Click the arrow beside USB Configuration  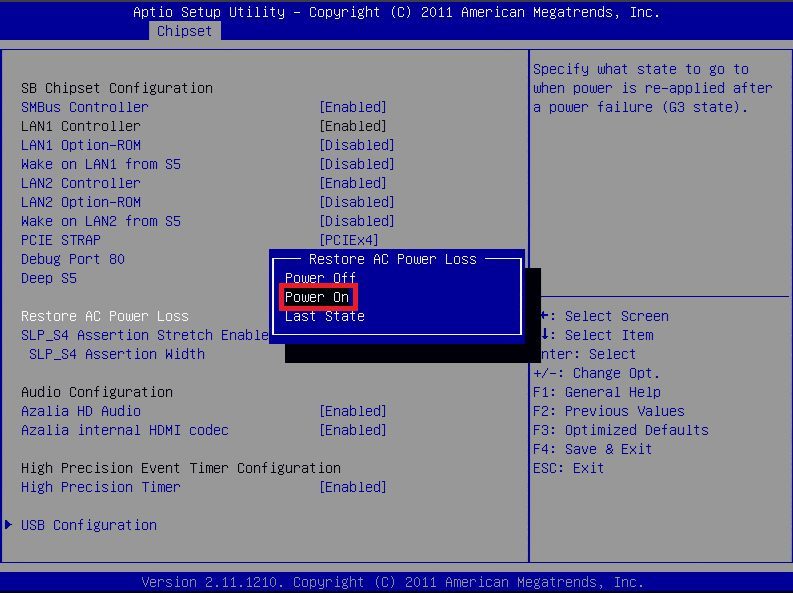(x=8, y=525)
